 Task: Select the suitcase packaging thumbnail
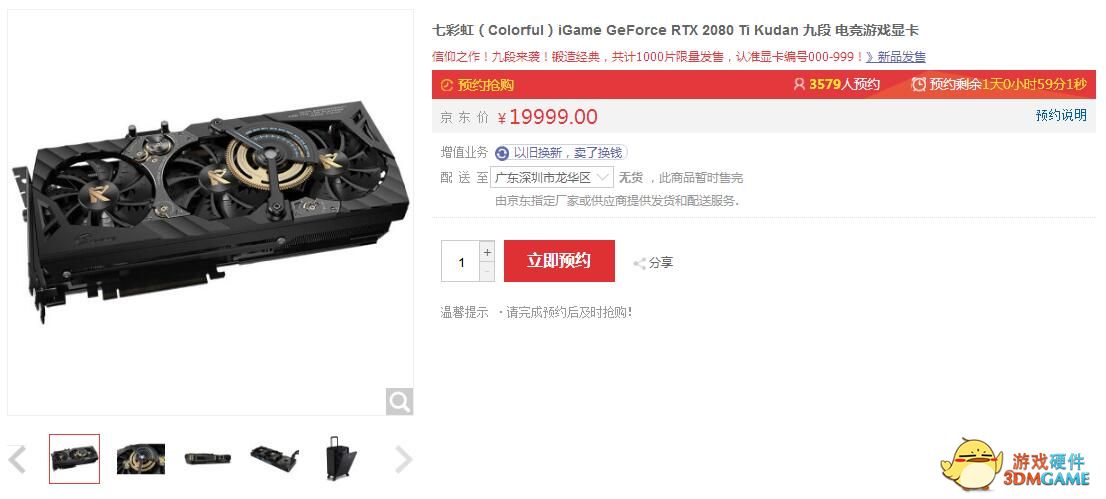(x=341, y=459)
